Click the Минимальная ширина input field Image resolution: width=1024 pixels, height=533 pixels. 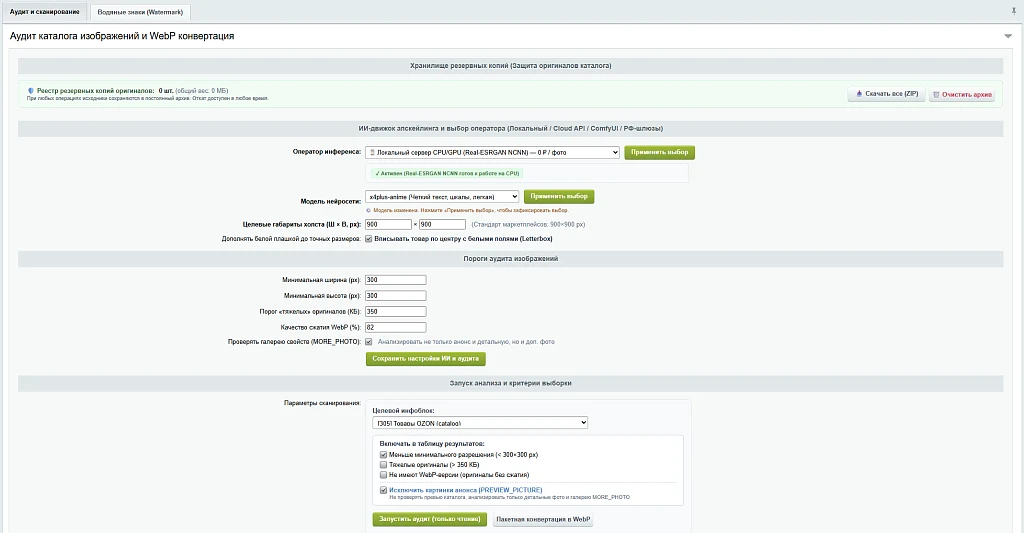coord(396,280)
